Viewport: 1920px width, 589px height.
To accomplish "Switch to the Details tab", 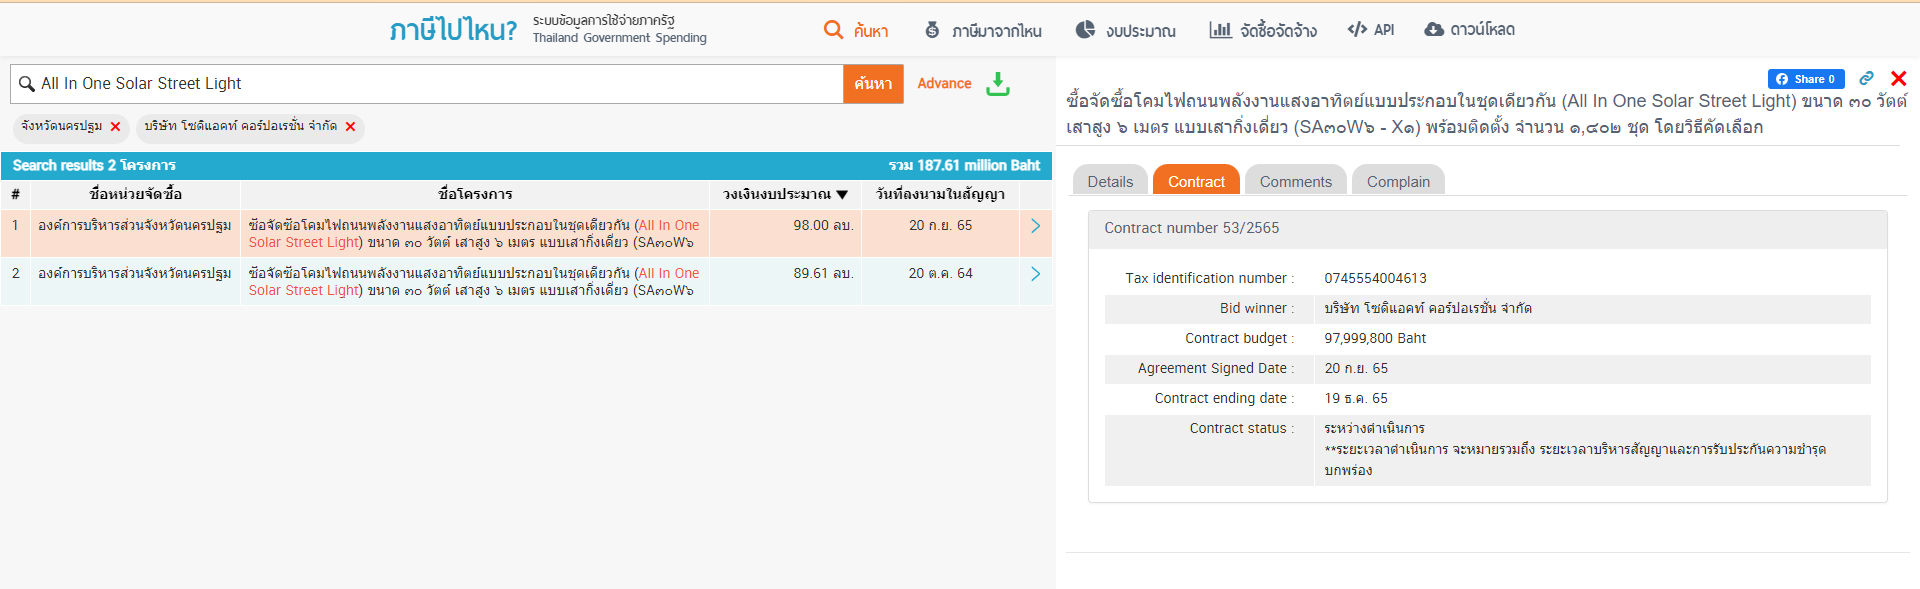I will 1110,181.
